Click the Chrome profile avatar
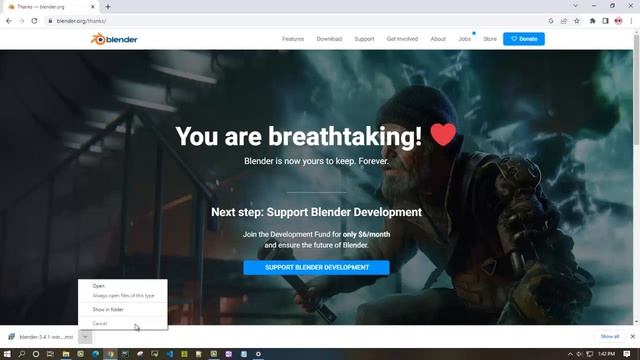The image size is (640, 360). click(618, 21)
